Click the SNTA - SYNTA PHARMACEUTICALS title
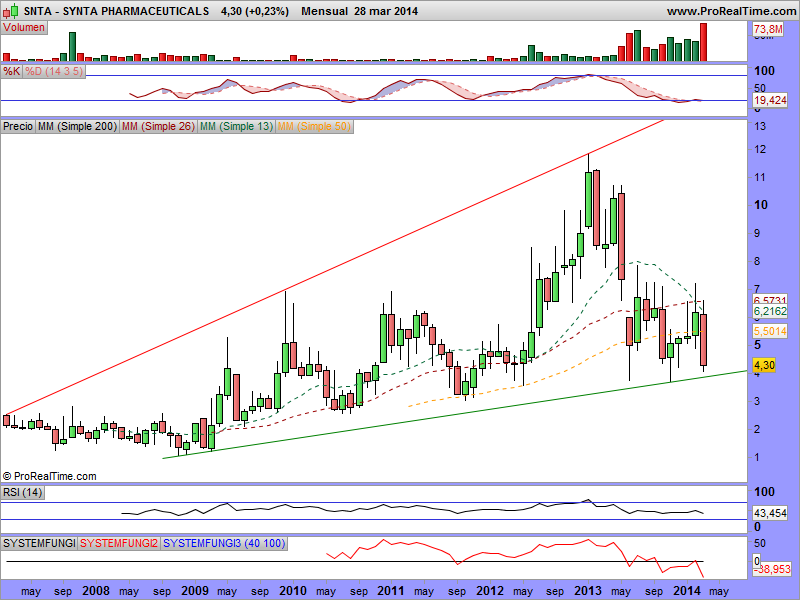800x600 pixels. pyautogui.click(x=116, y=11)
